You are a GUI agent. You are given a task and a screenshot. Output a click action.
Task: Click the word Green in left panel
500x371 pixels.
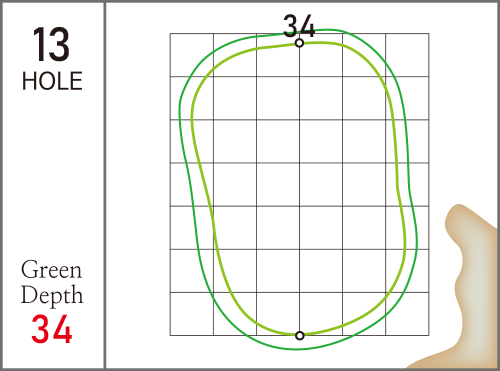(51, 269)
